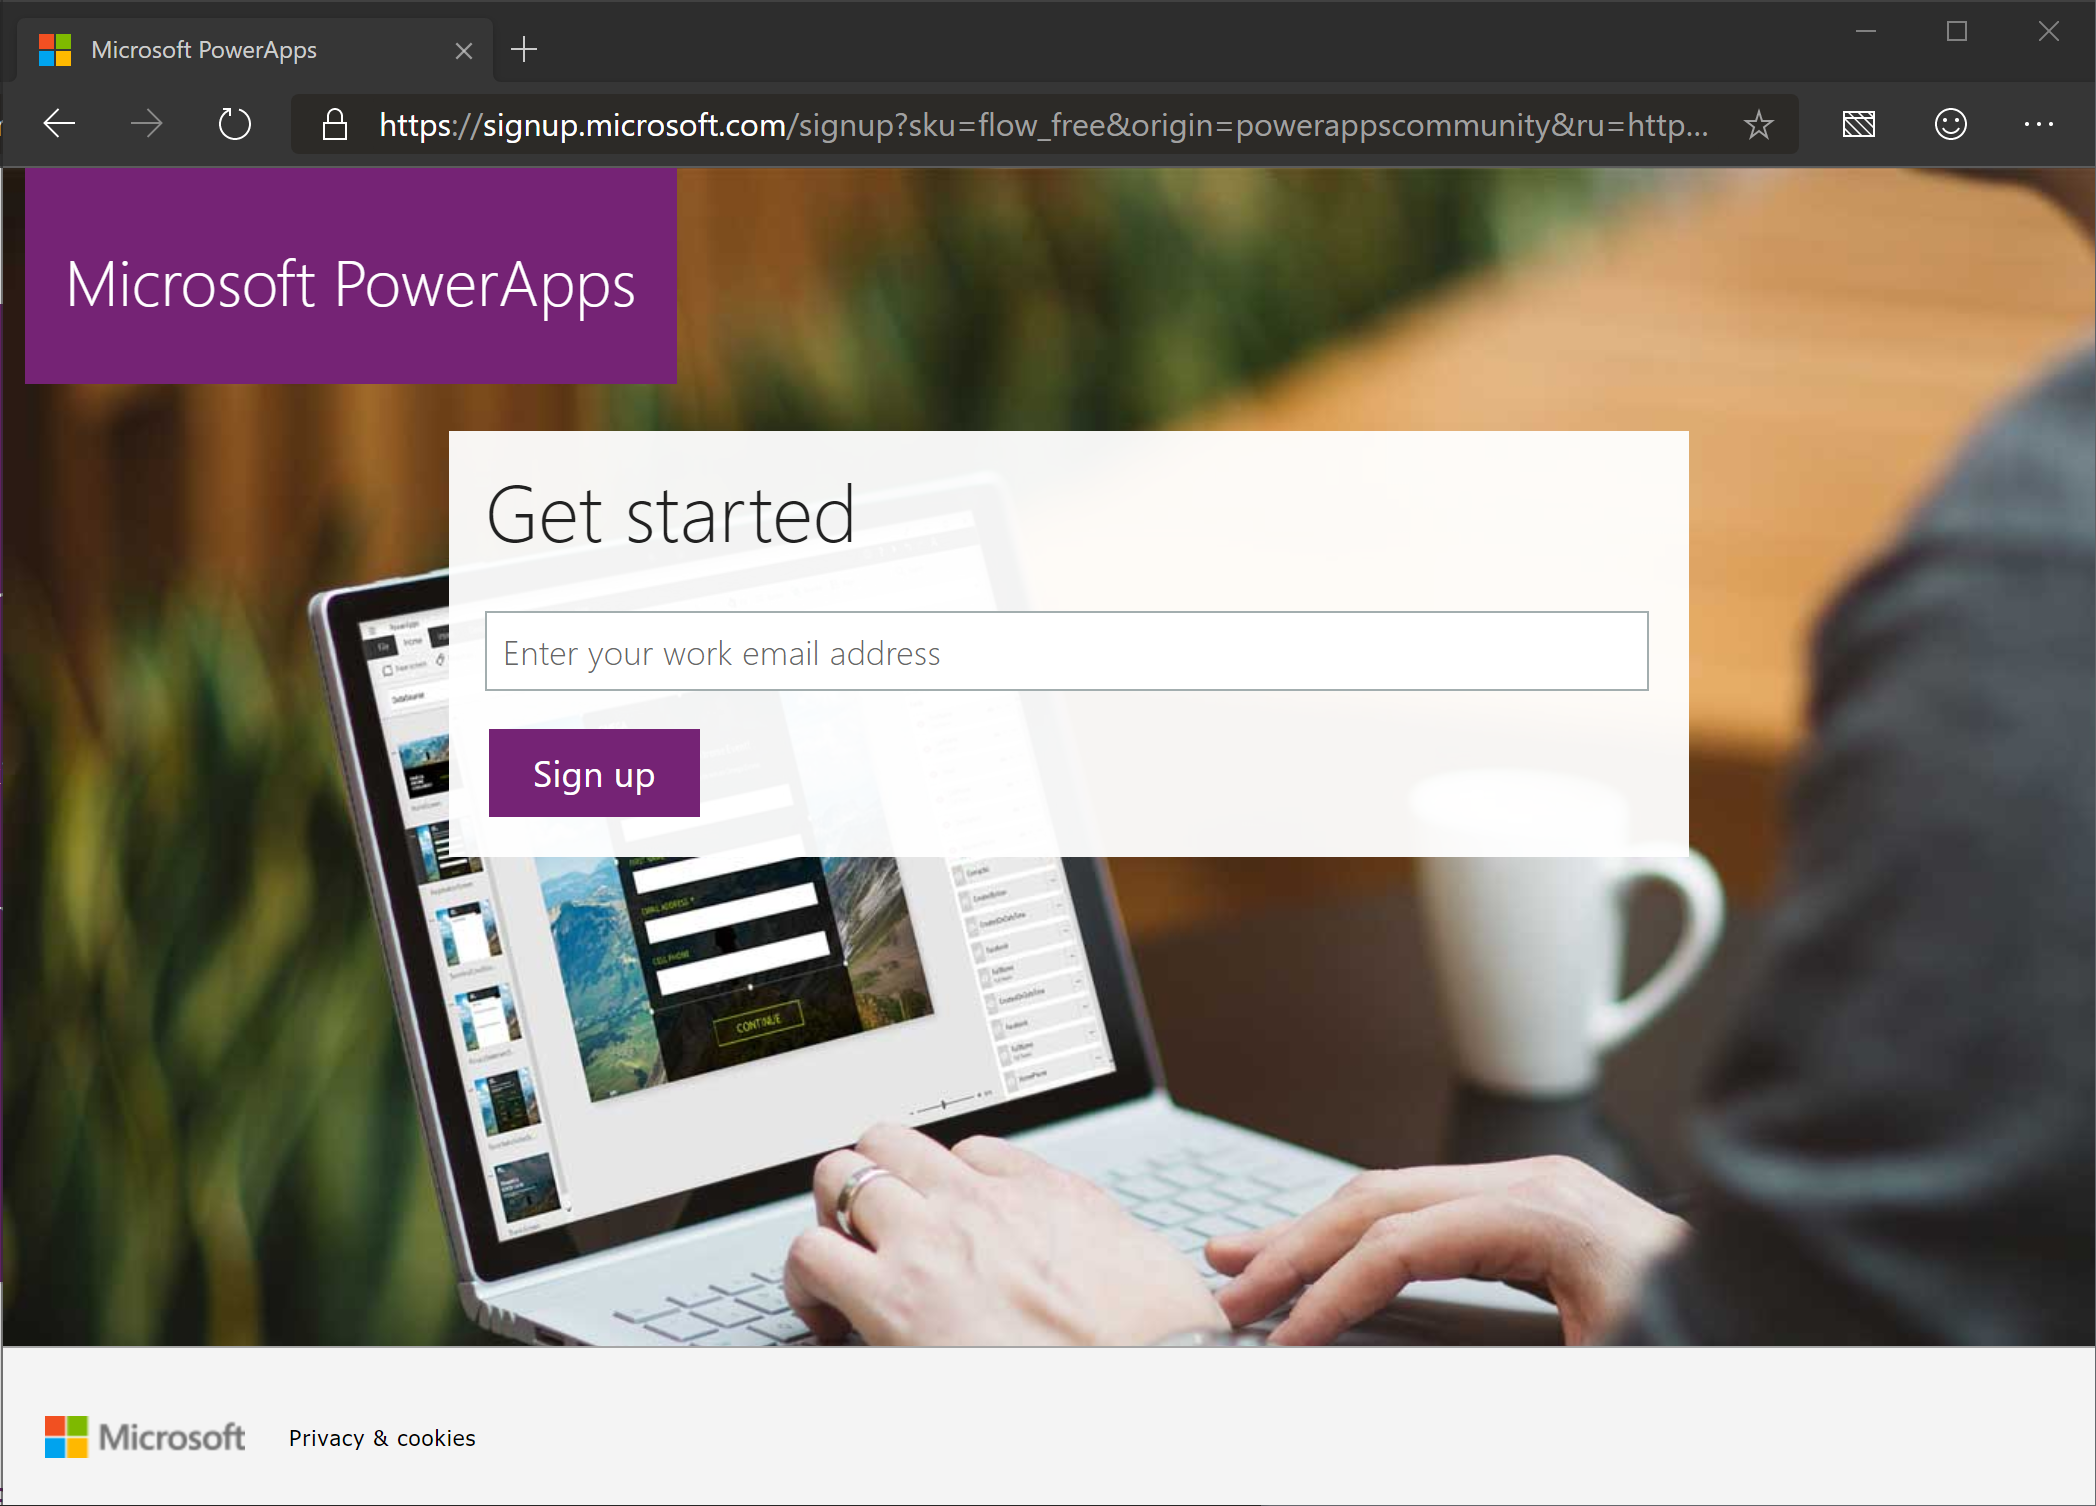Viewport: 2096px width, 1506px height.
Task: Click the PowerApps favicon on the tab
Action: 54,48
